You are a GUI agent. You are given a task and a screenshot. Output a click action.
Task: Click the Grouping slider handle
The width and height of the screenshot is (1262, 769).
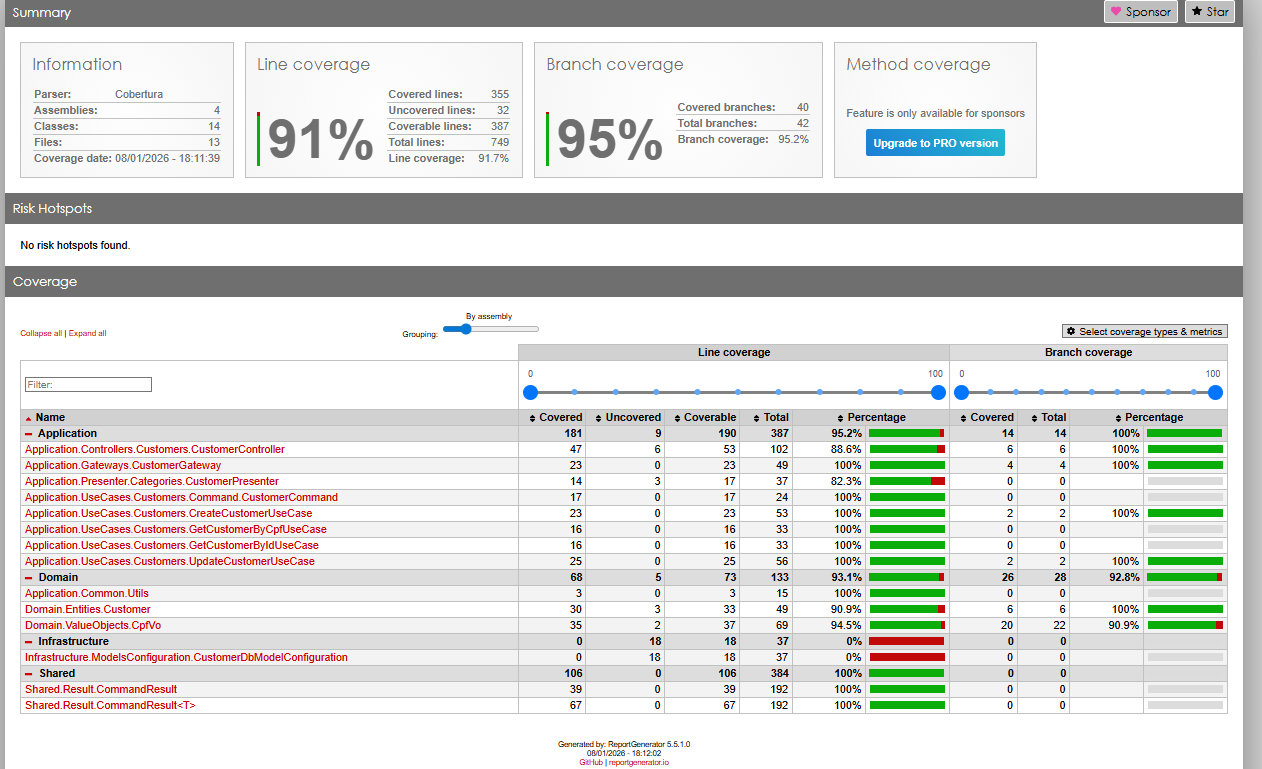[465, 329]
